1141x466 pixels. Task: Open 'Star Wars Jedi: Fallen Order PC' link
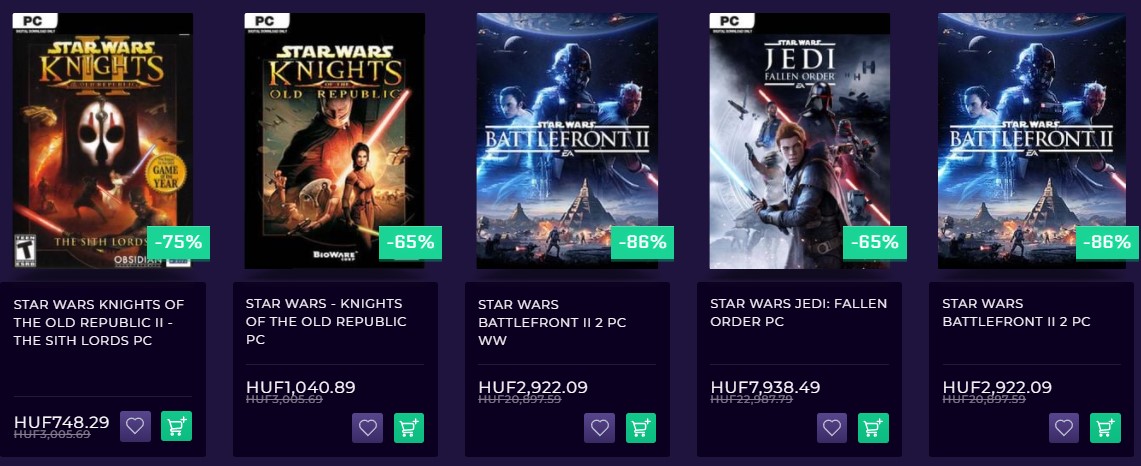click(798, 312)
